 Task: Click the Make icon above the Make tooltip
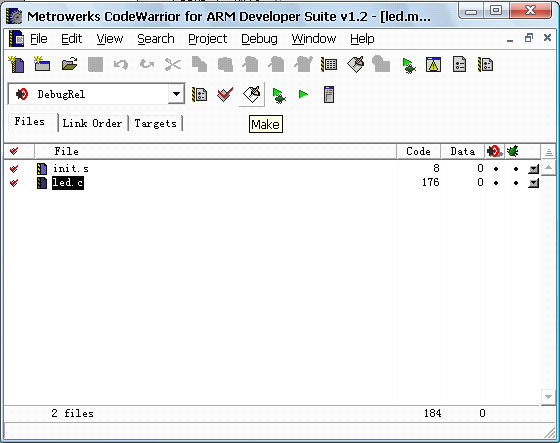pos(251,95)
